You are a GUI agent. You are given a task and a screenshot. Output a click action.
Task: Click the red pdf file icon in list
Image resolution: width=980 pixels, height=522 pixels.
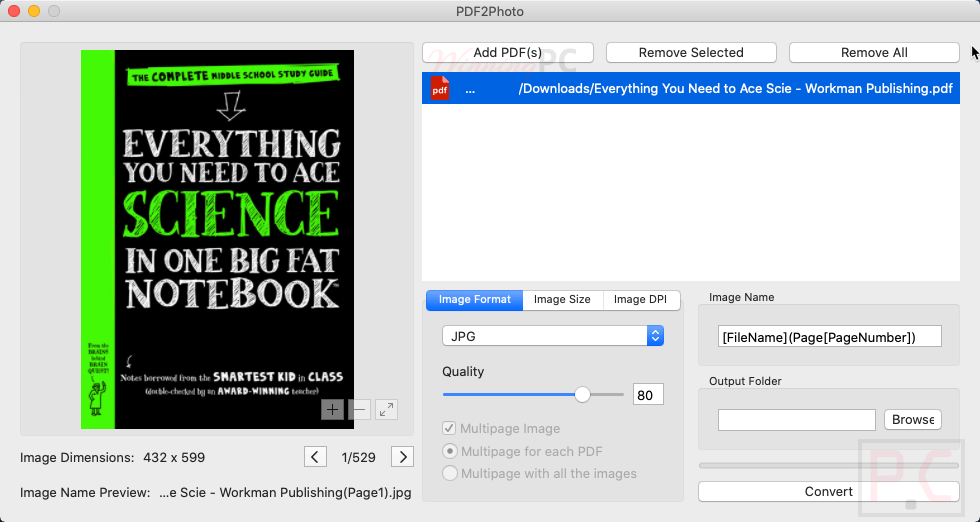[x=440, y=88]
